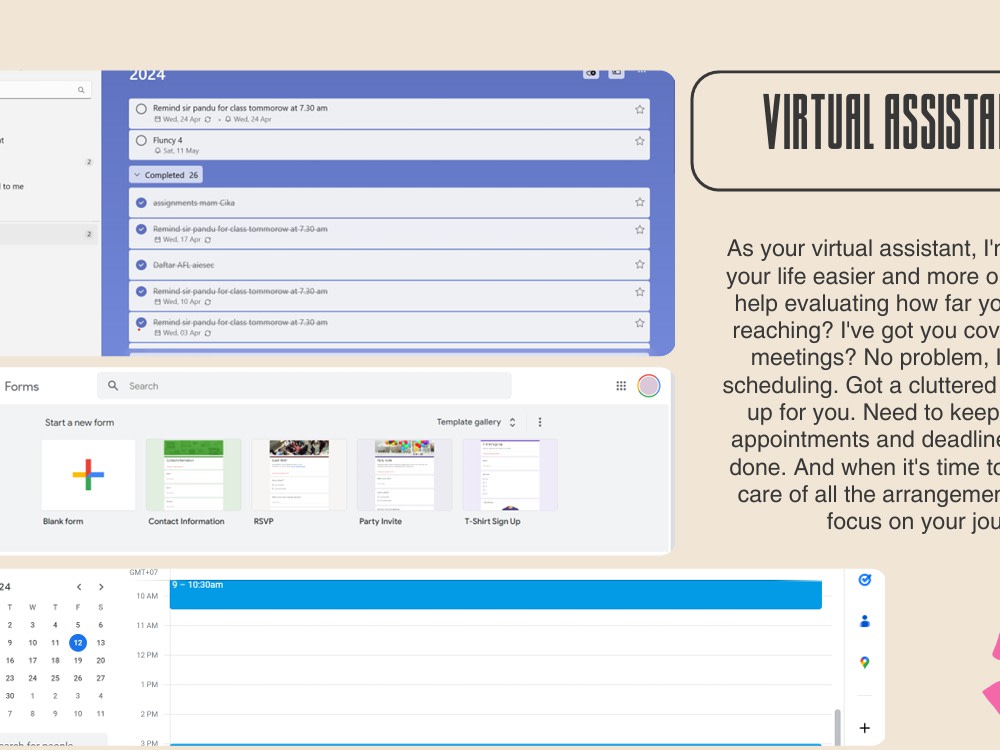
Task: Click the Forms logo text
Action: (22, 386)
